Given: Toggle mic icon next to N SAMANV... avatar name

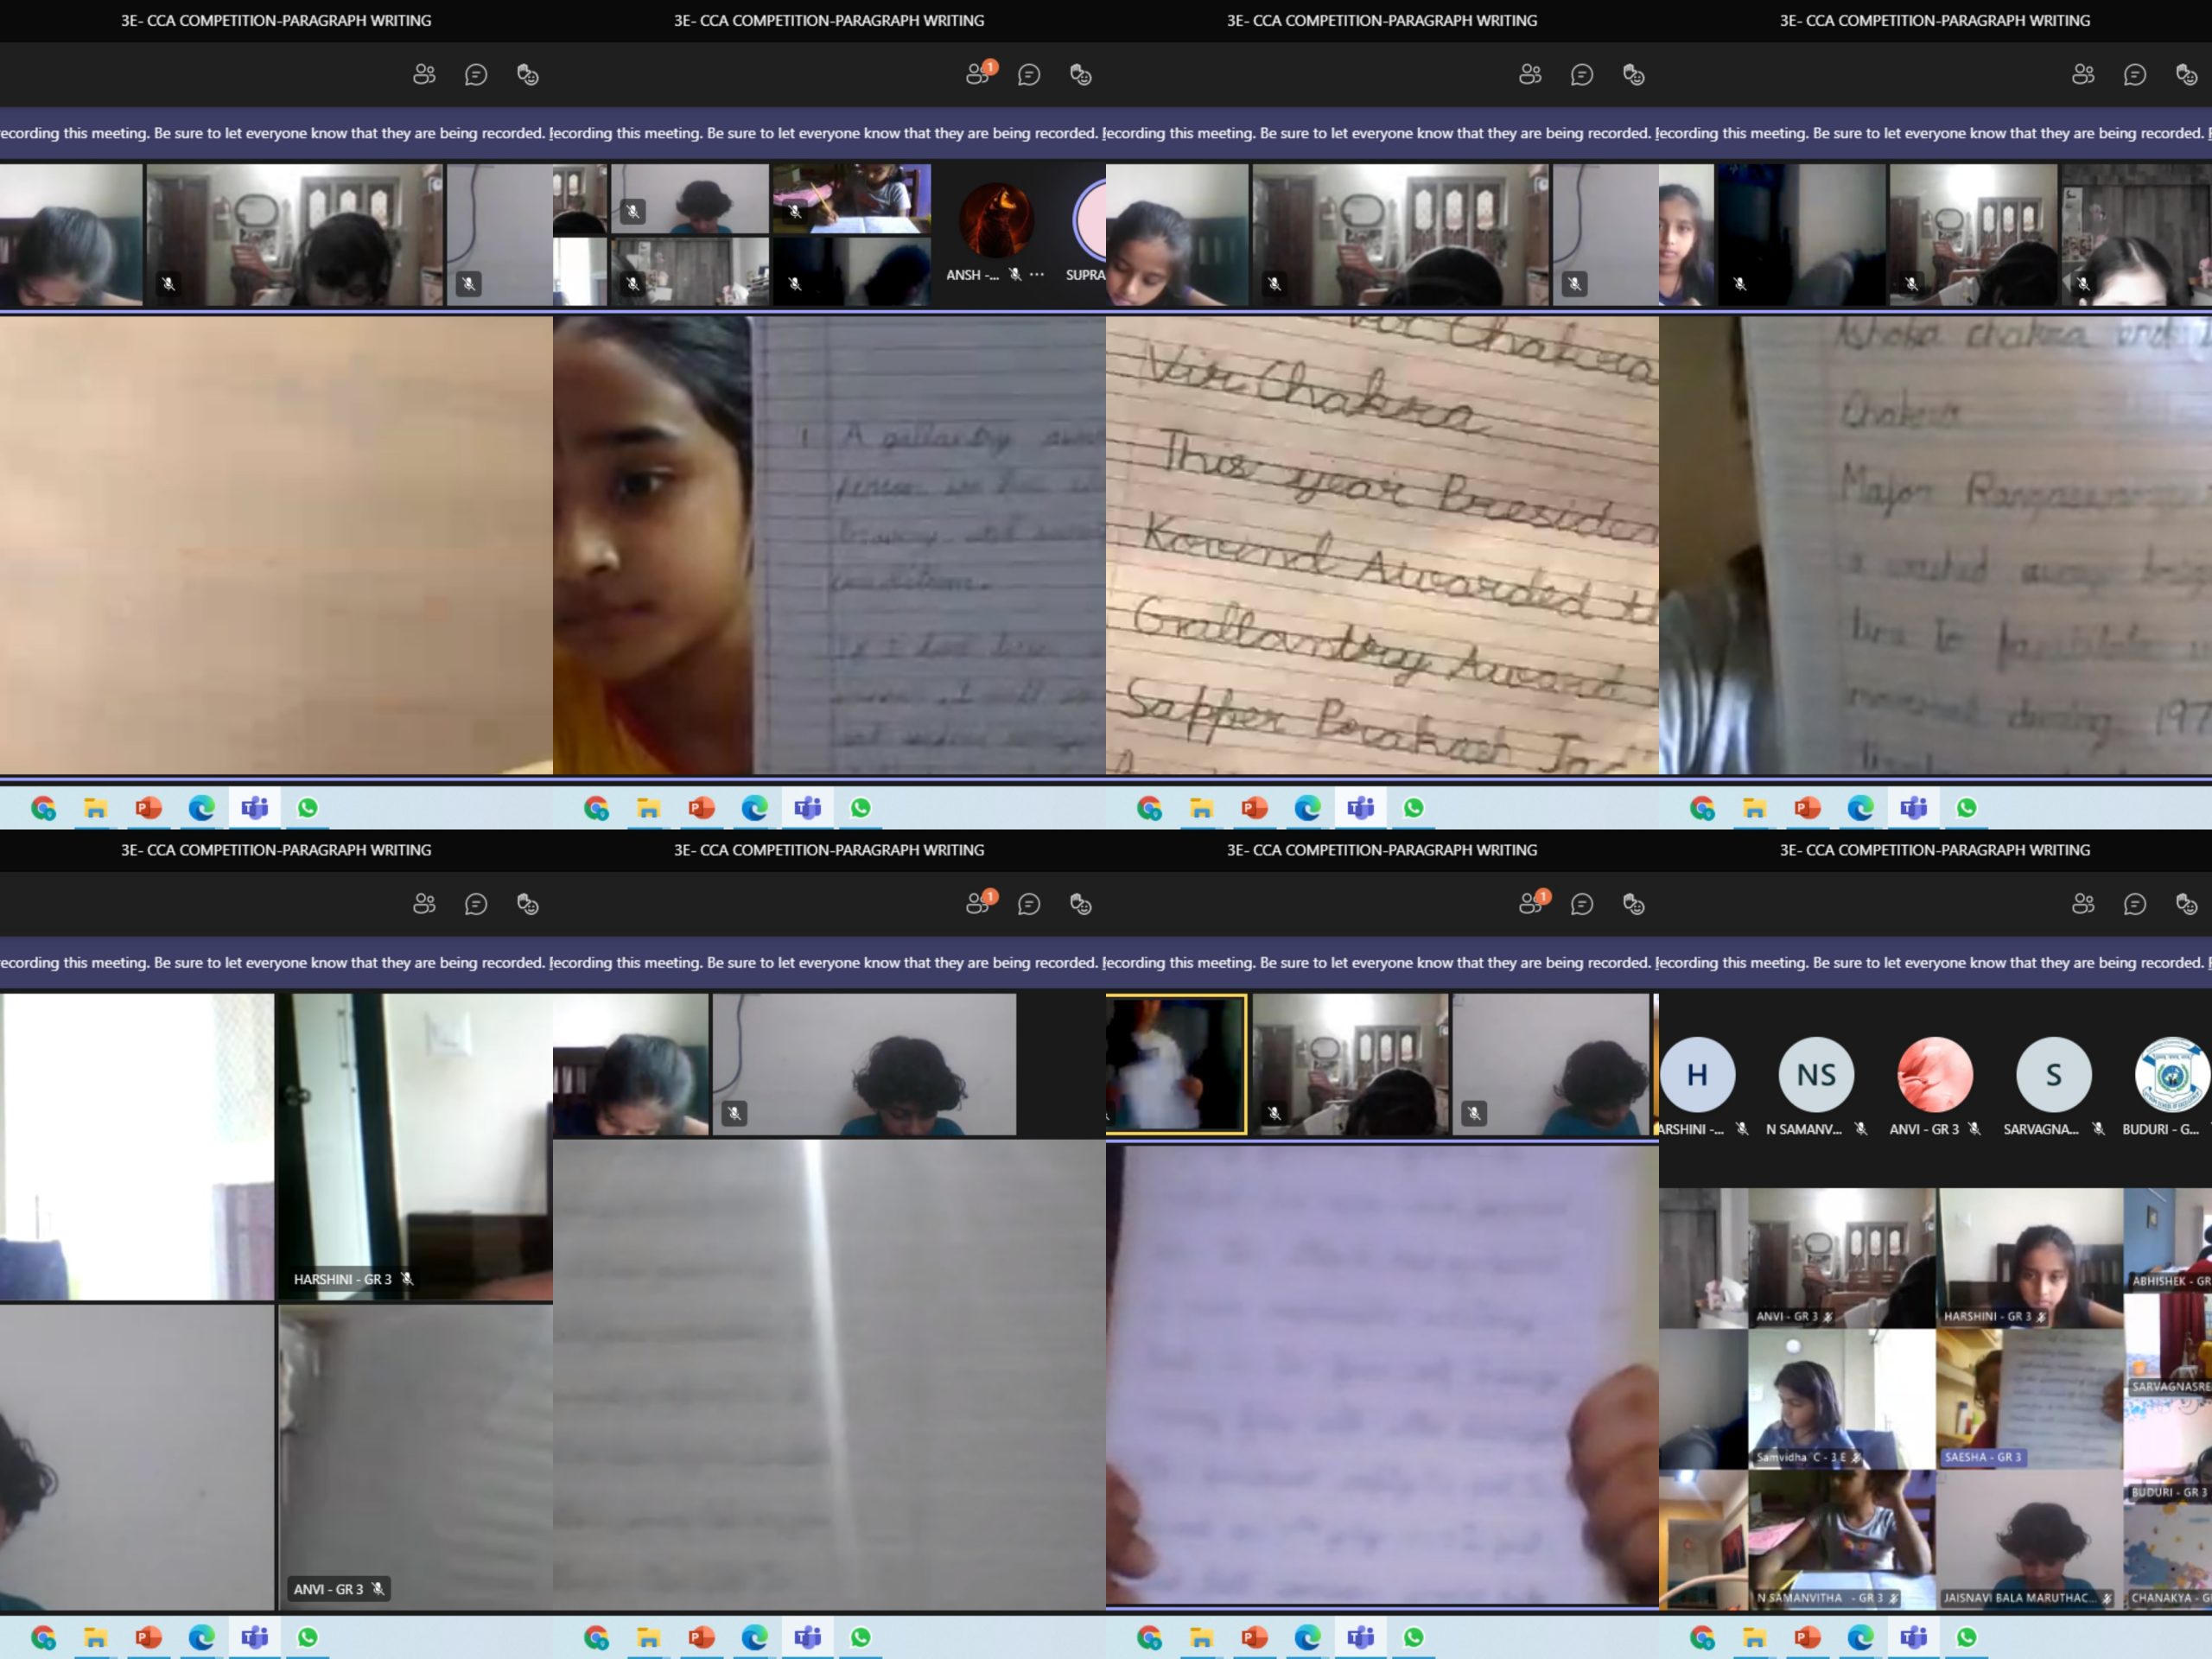Looking at the screenshot, I should click(x=1861, y=1129).
